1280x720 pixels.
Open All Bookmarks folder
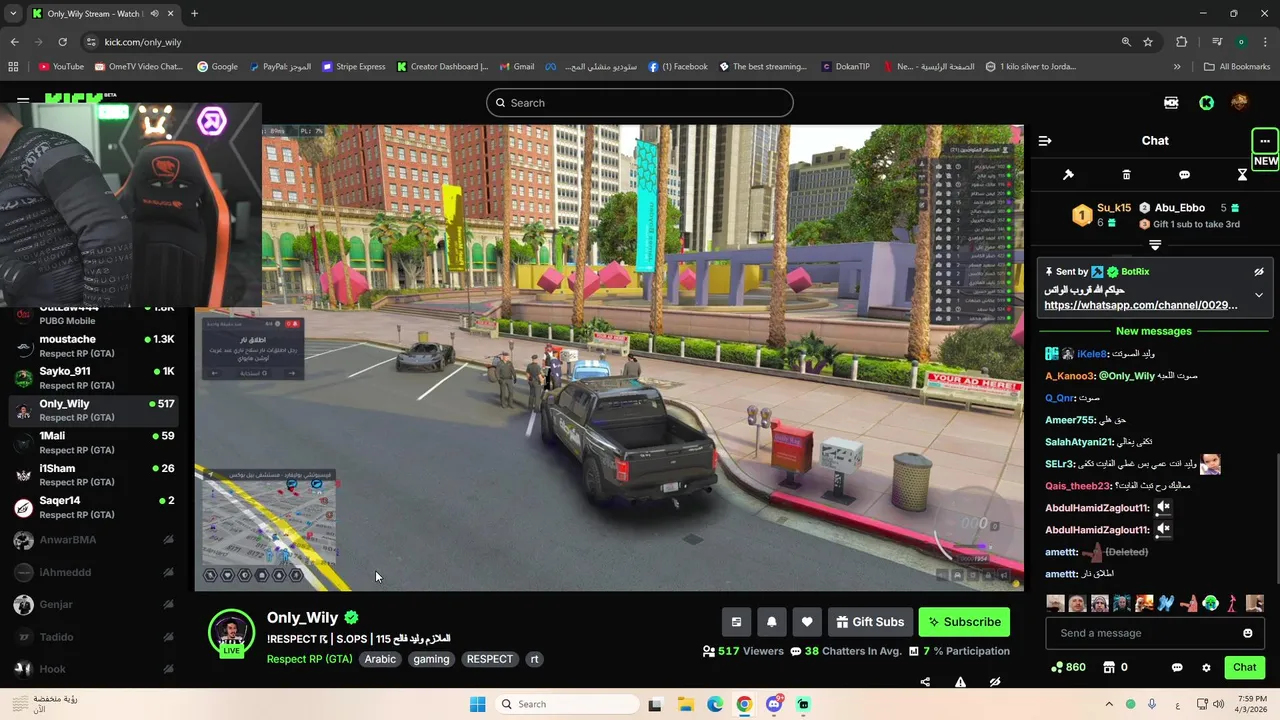click(1237, 67)
